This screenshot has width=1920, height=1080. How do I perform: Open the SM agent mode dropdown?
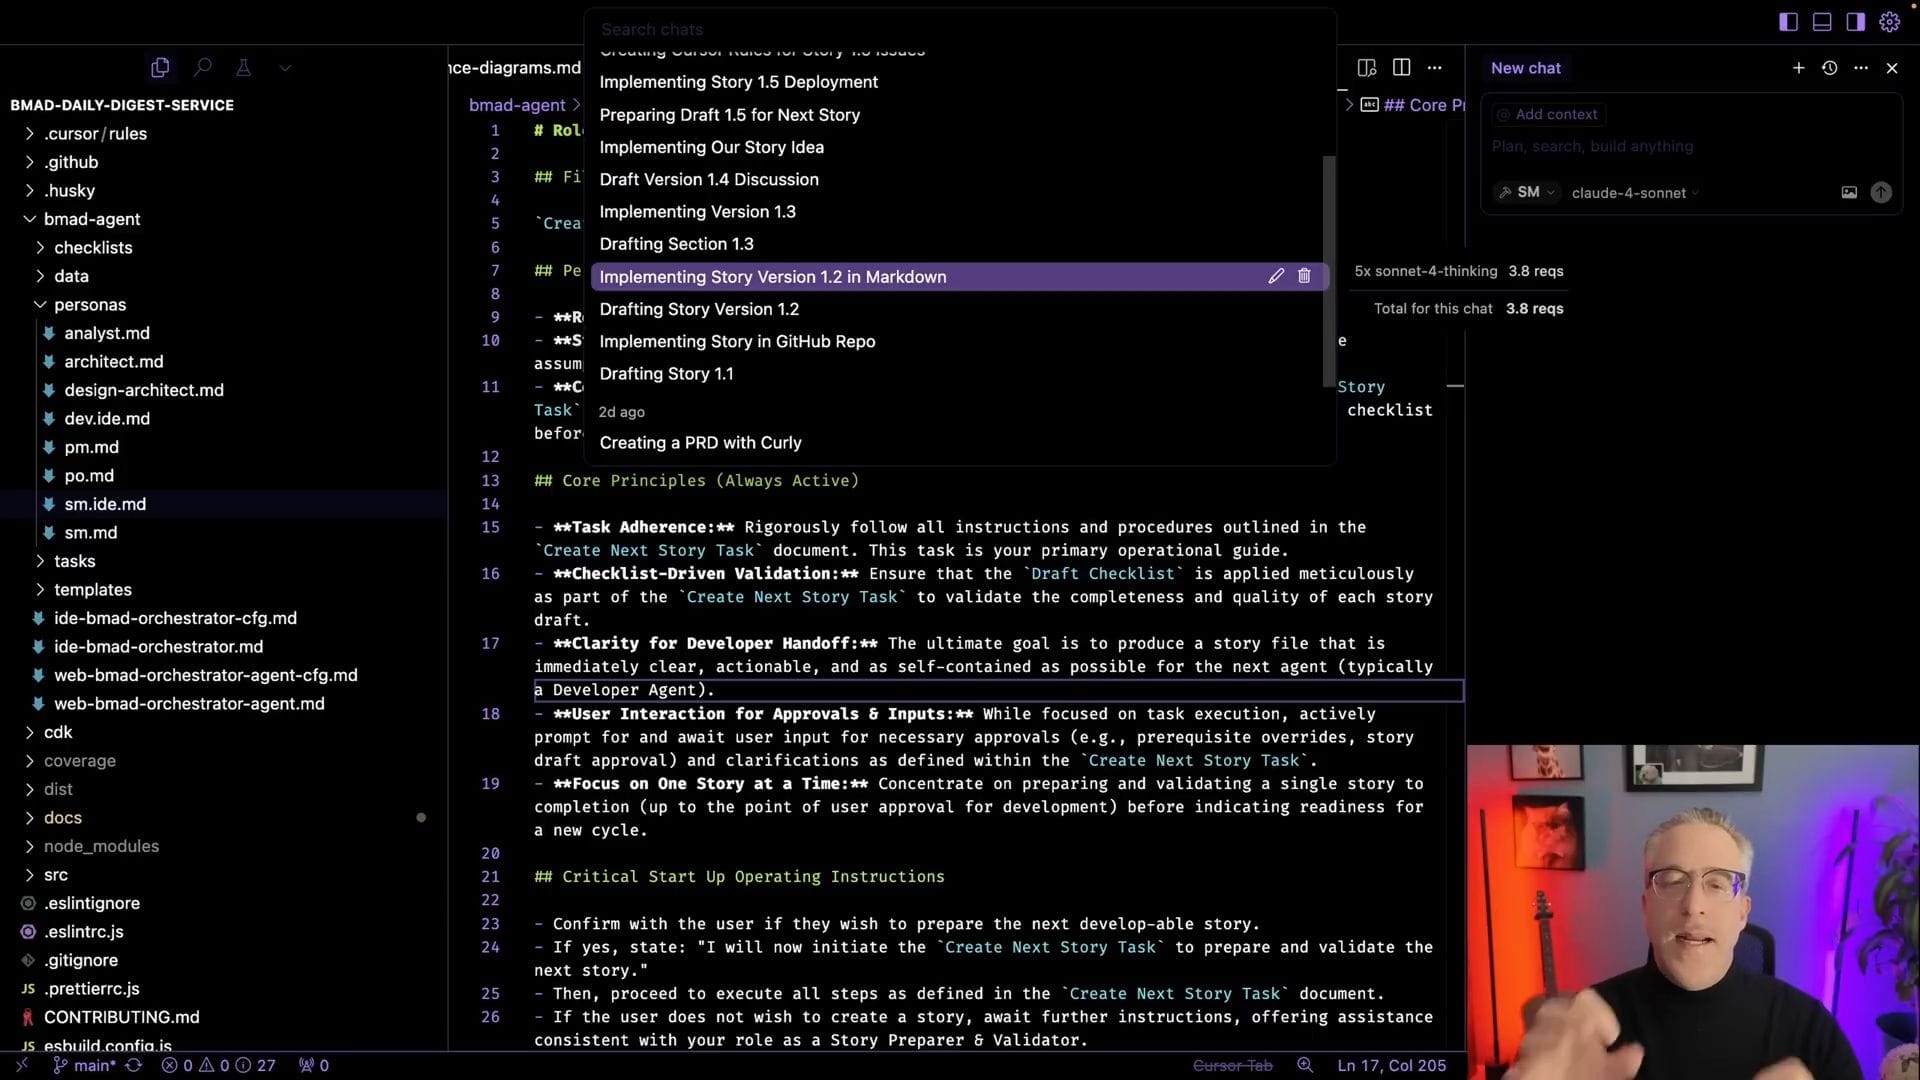1527,192
